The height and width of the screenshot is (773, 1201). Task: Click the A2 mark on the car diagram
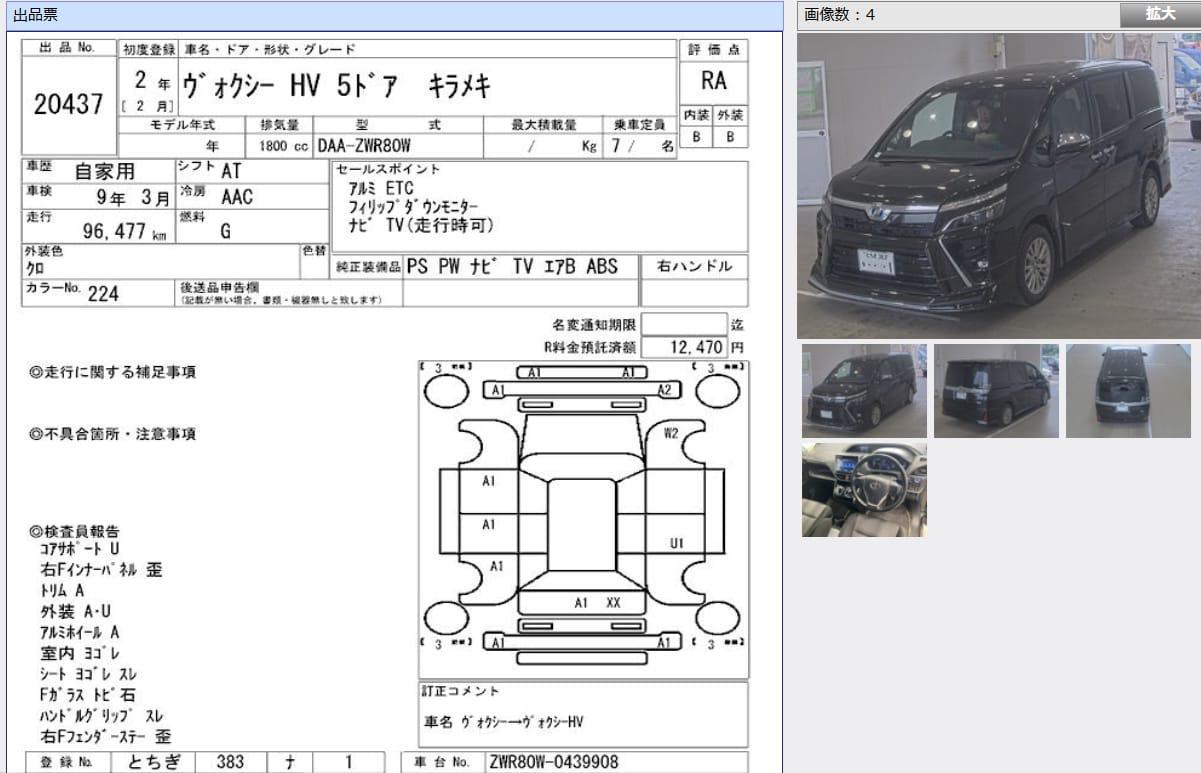(x=664, y=390)
